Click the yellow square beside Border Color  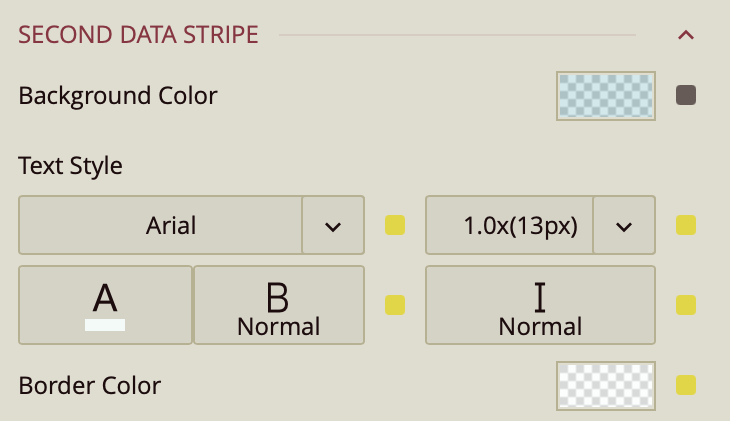pyautogui.click(x=686, y=385)
